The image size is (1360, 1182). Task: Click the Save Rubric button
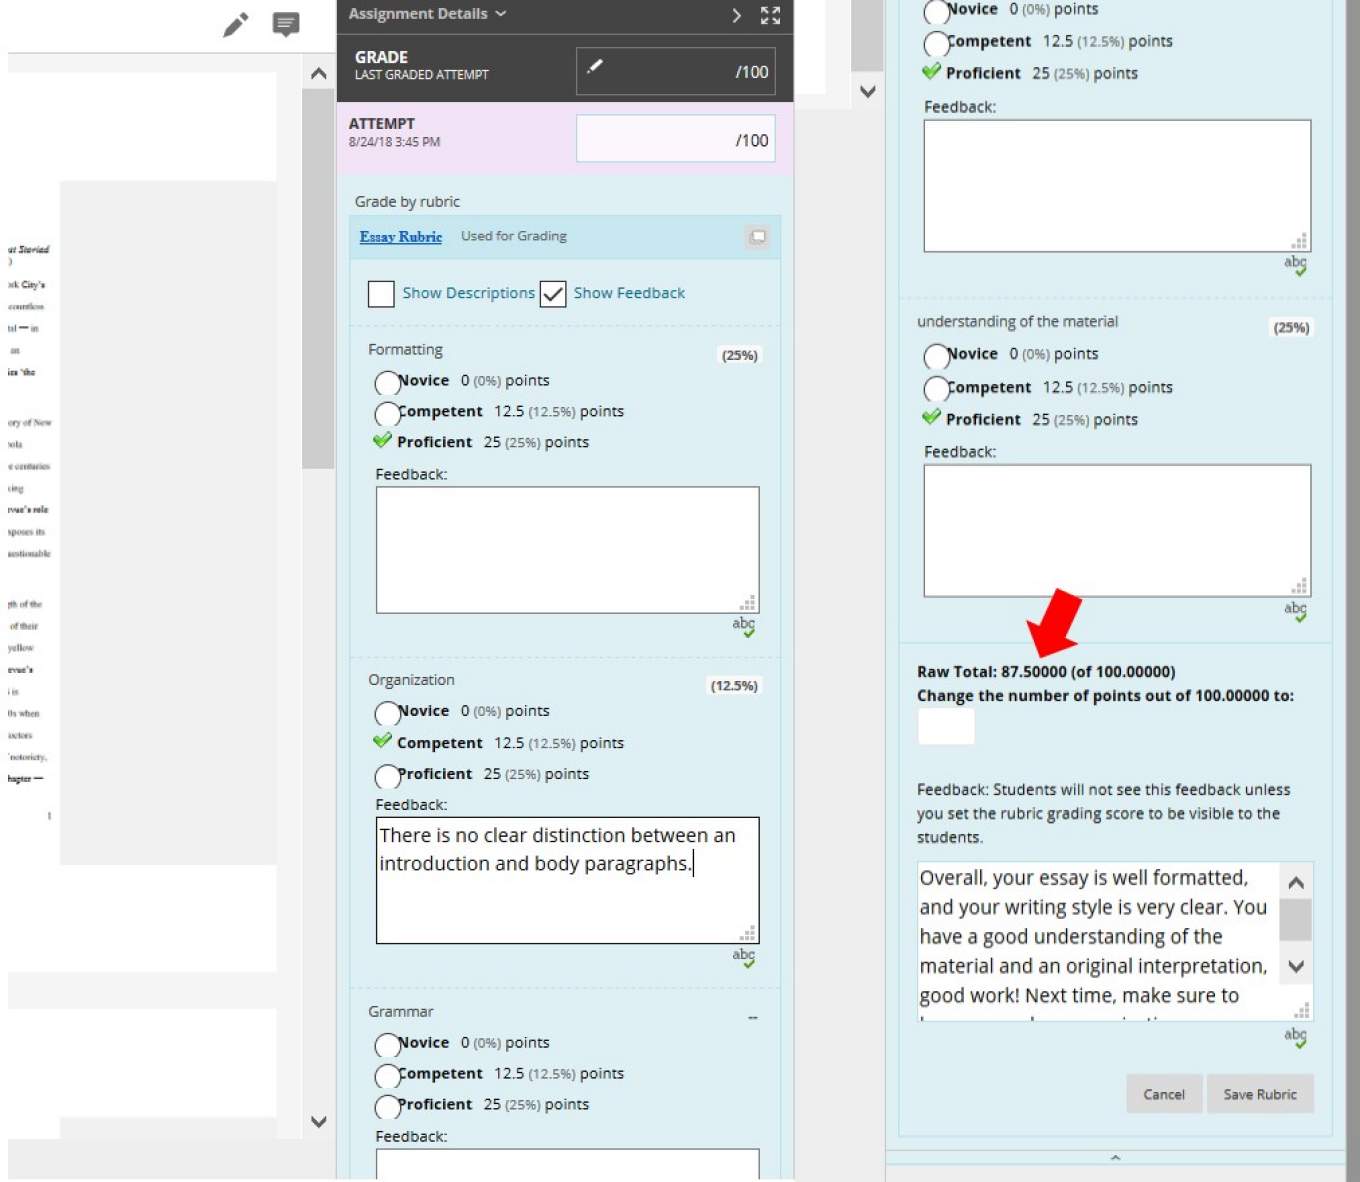pyautogui.click(x=1259, y=1094)
